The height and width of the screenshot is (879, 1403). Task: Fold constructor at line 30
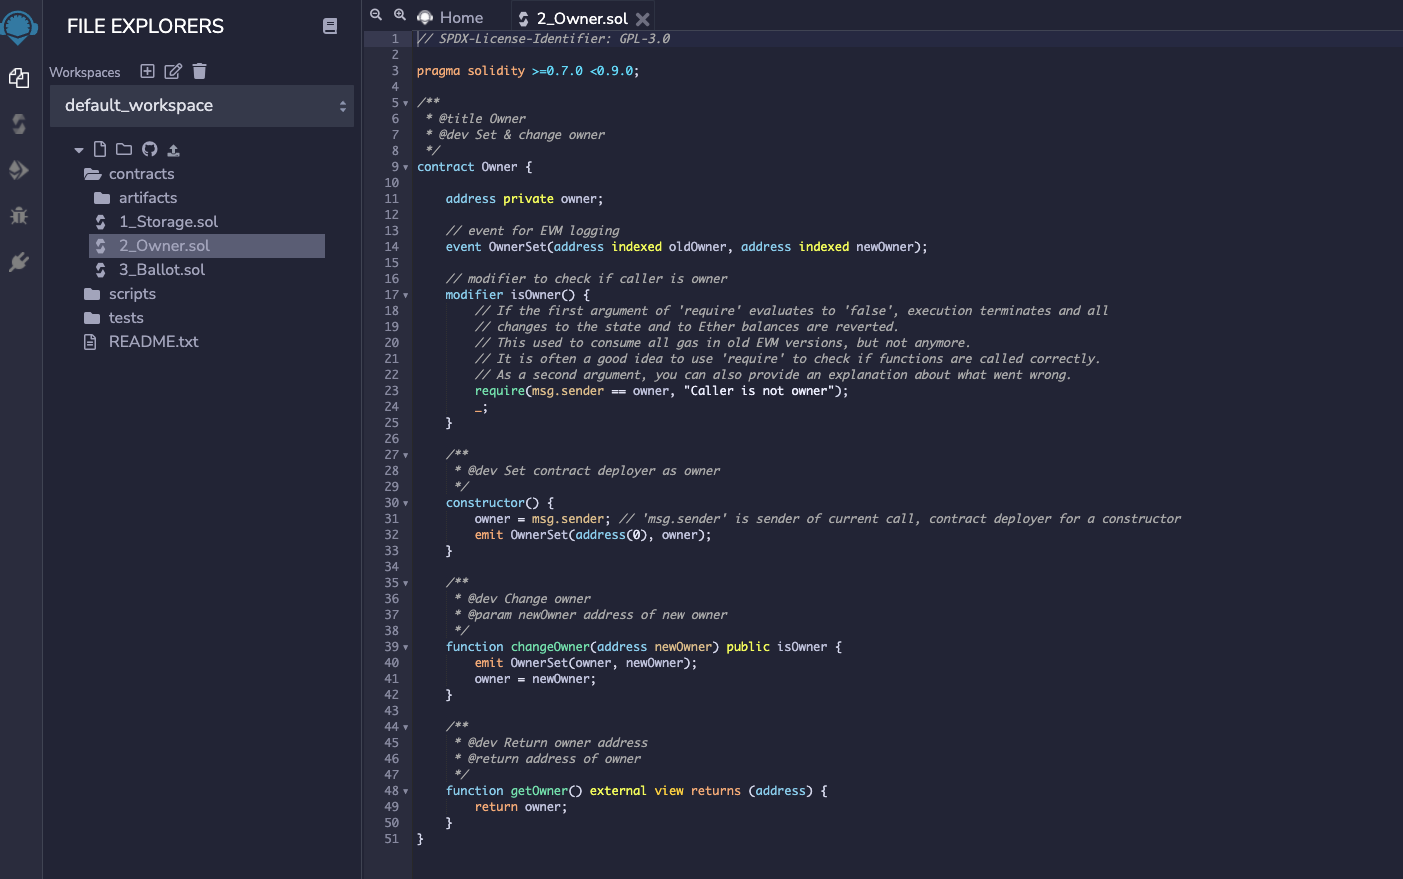[405, 503]
